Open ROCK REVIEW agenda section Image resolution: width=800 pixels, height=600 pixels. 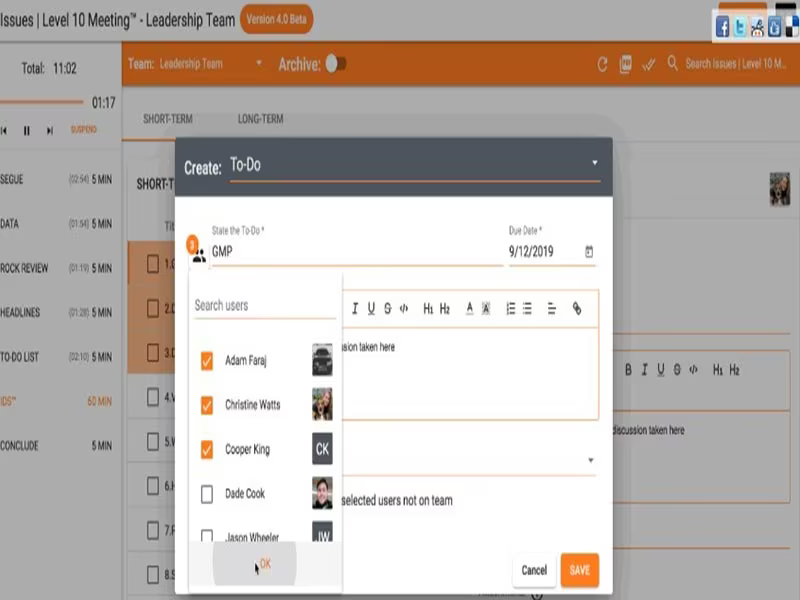(x=56, y=268)
